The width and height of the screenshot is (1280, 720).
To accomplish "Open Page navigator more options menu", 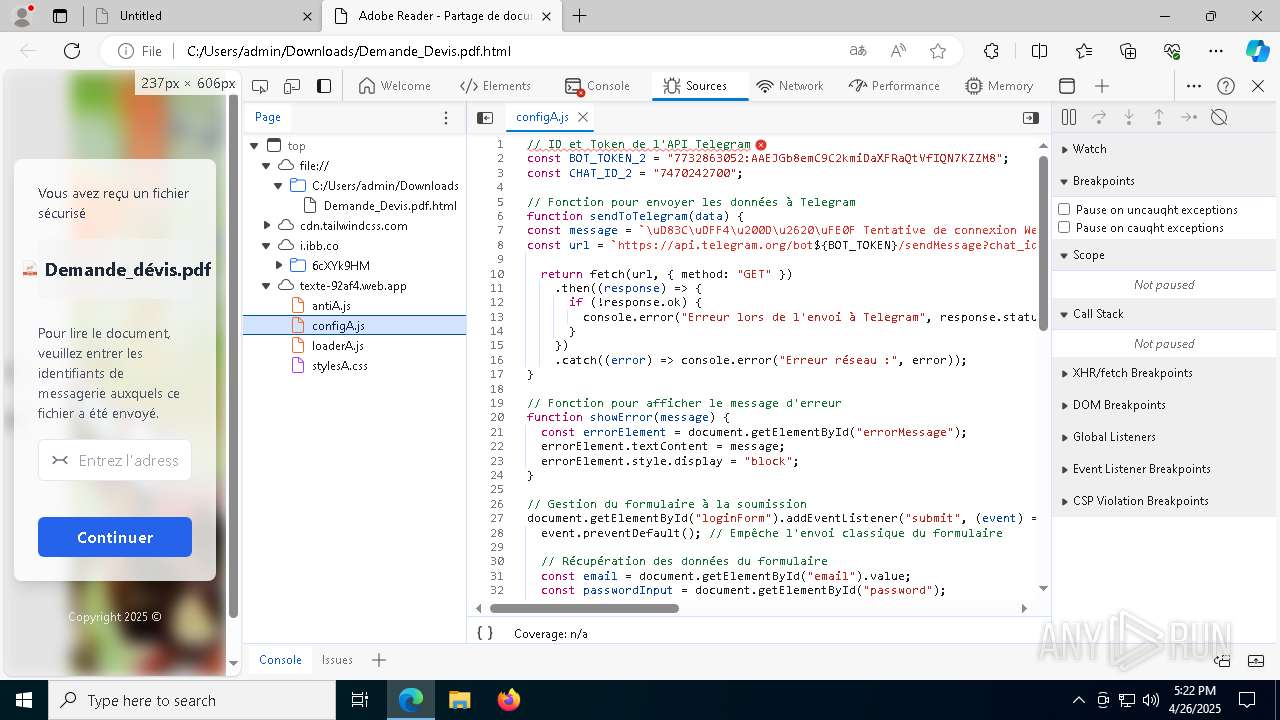I will tap(446, 118).
